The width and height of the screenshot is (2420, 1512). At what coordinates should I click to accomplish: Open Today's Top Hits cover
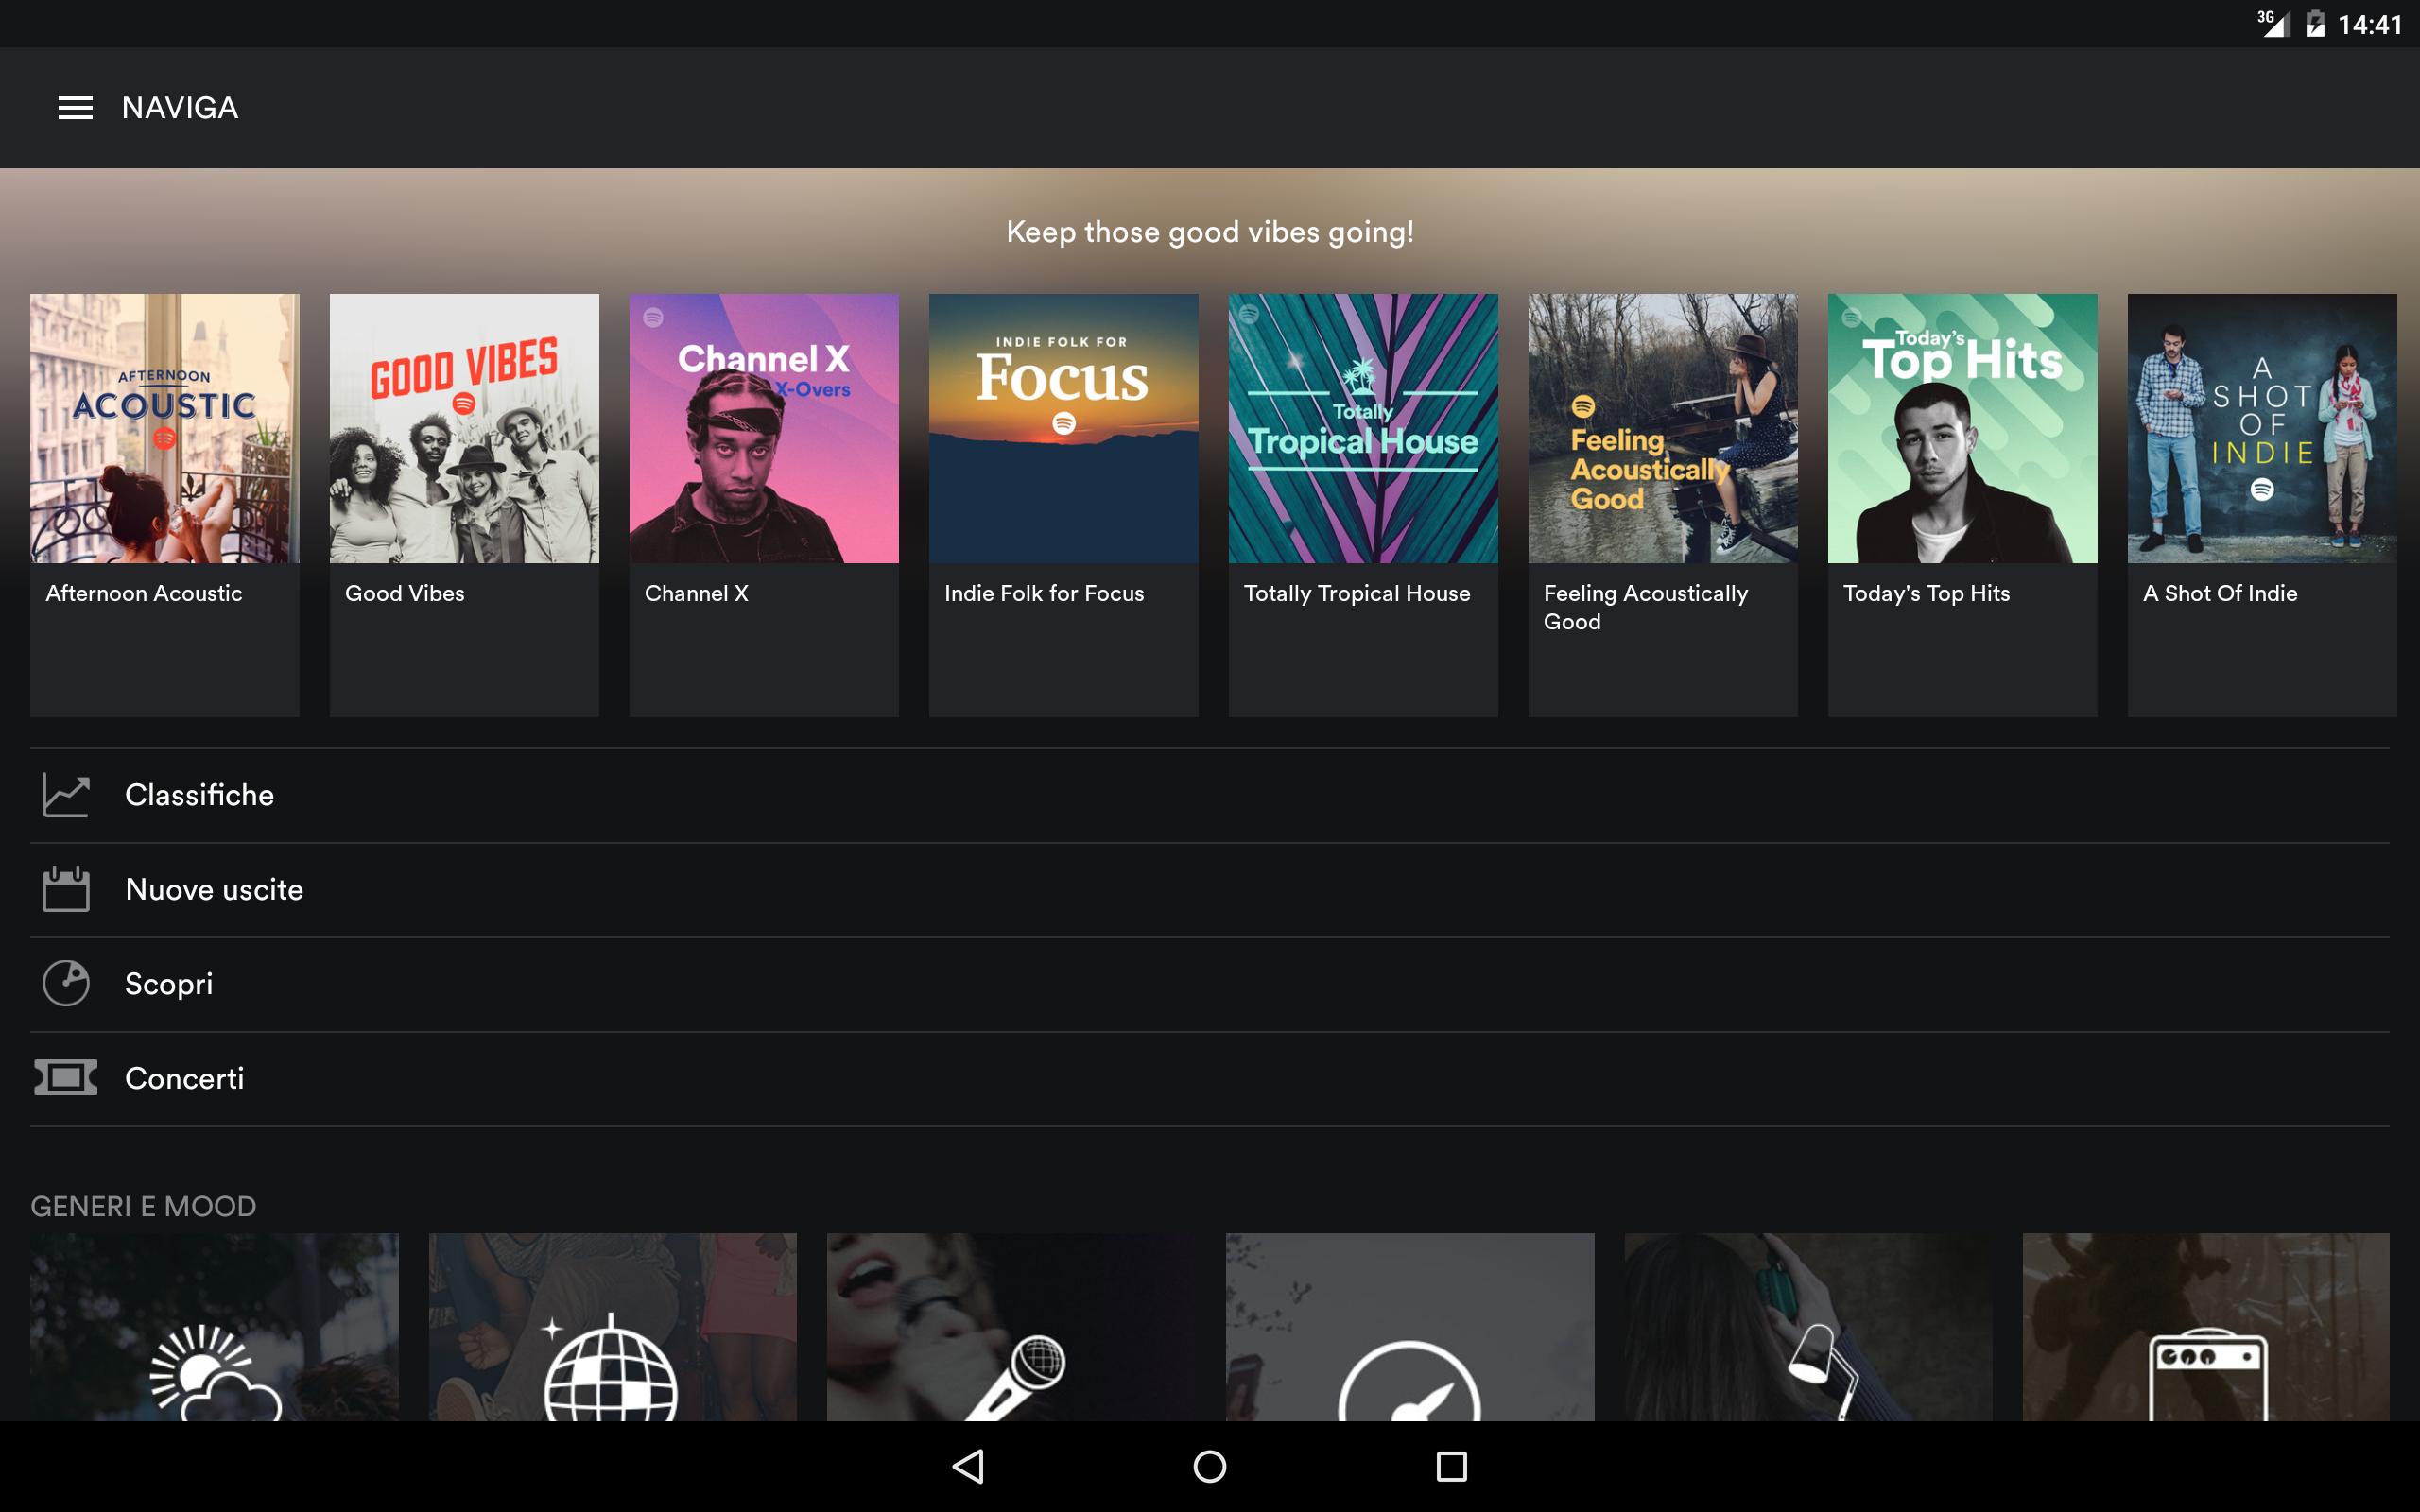1962,428
